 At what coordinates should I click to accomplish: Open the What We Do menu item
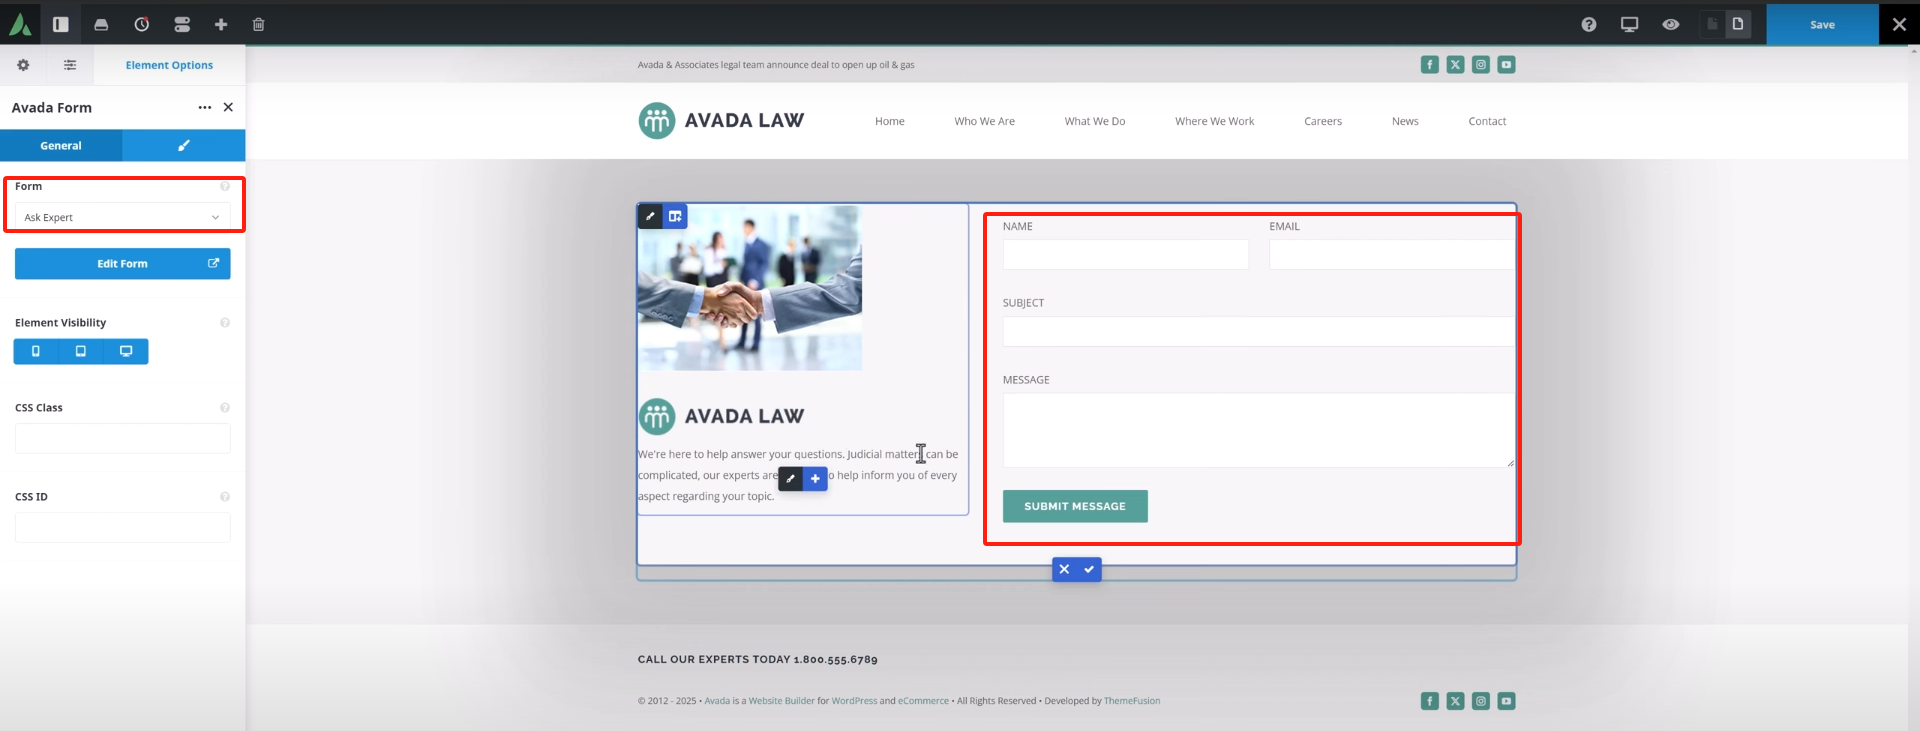tap(1095, 121)
